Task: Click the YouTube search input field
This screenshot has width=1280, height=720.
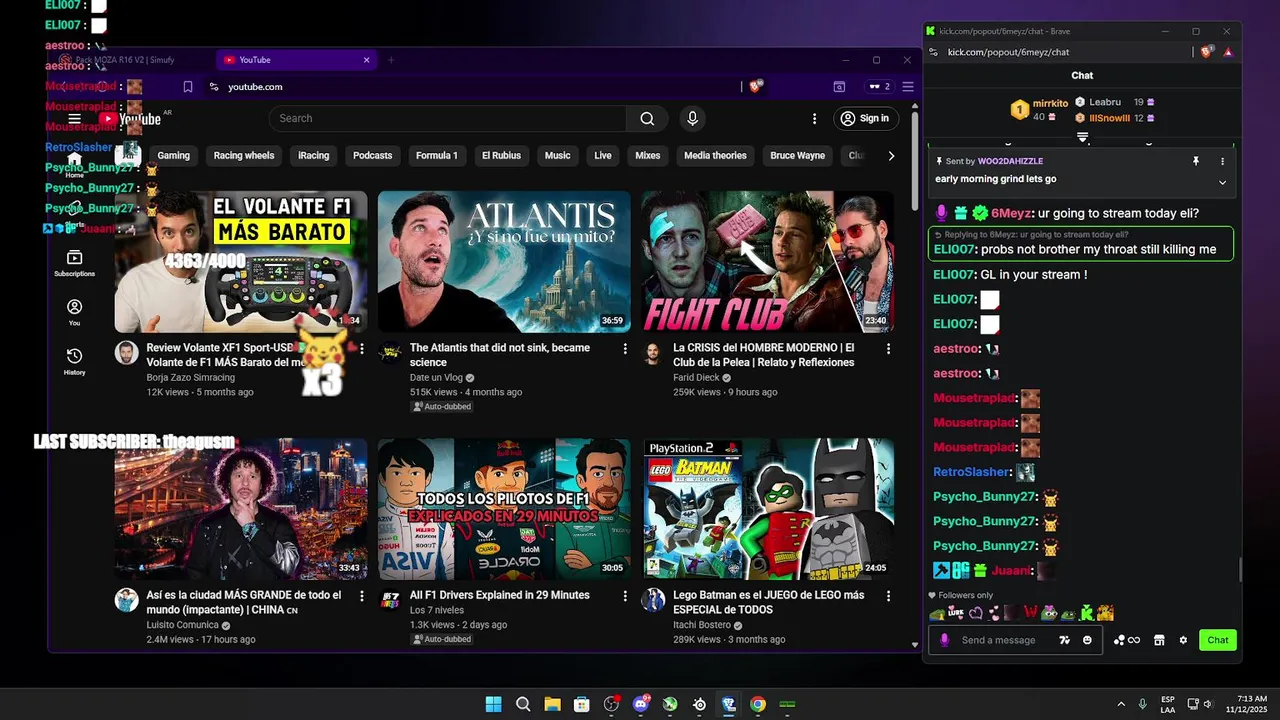Action: 447,118
